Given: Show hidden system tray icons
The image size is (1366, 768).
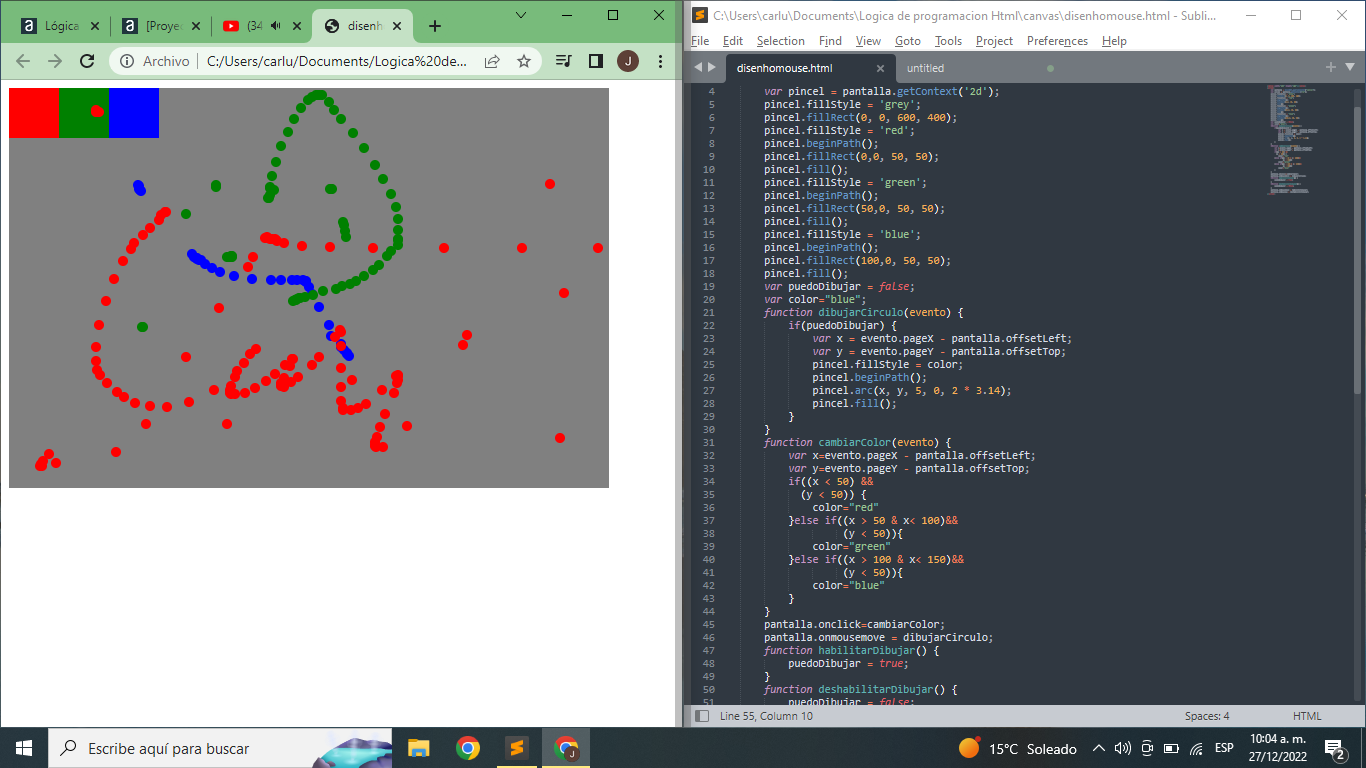Looking at the screenshot, I should coord(1098,748).
